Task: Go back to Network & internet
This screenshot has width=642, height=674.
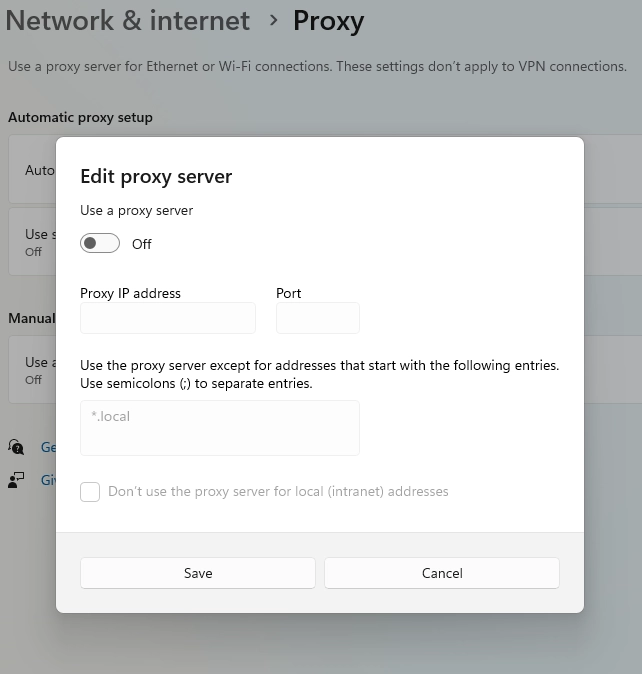Action: 128,20
